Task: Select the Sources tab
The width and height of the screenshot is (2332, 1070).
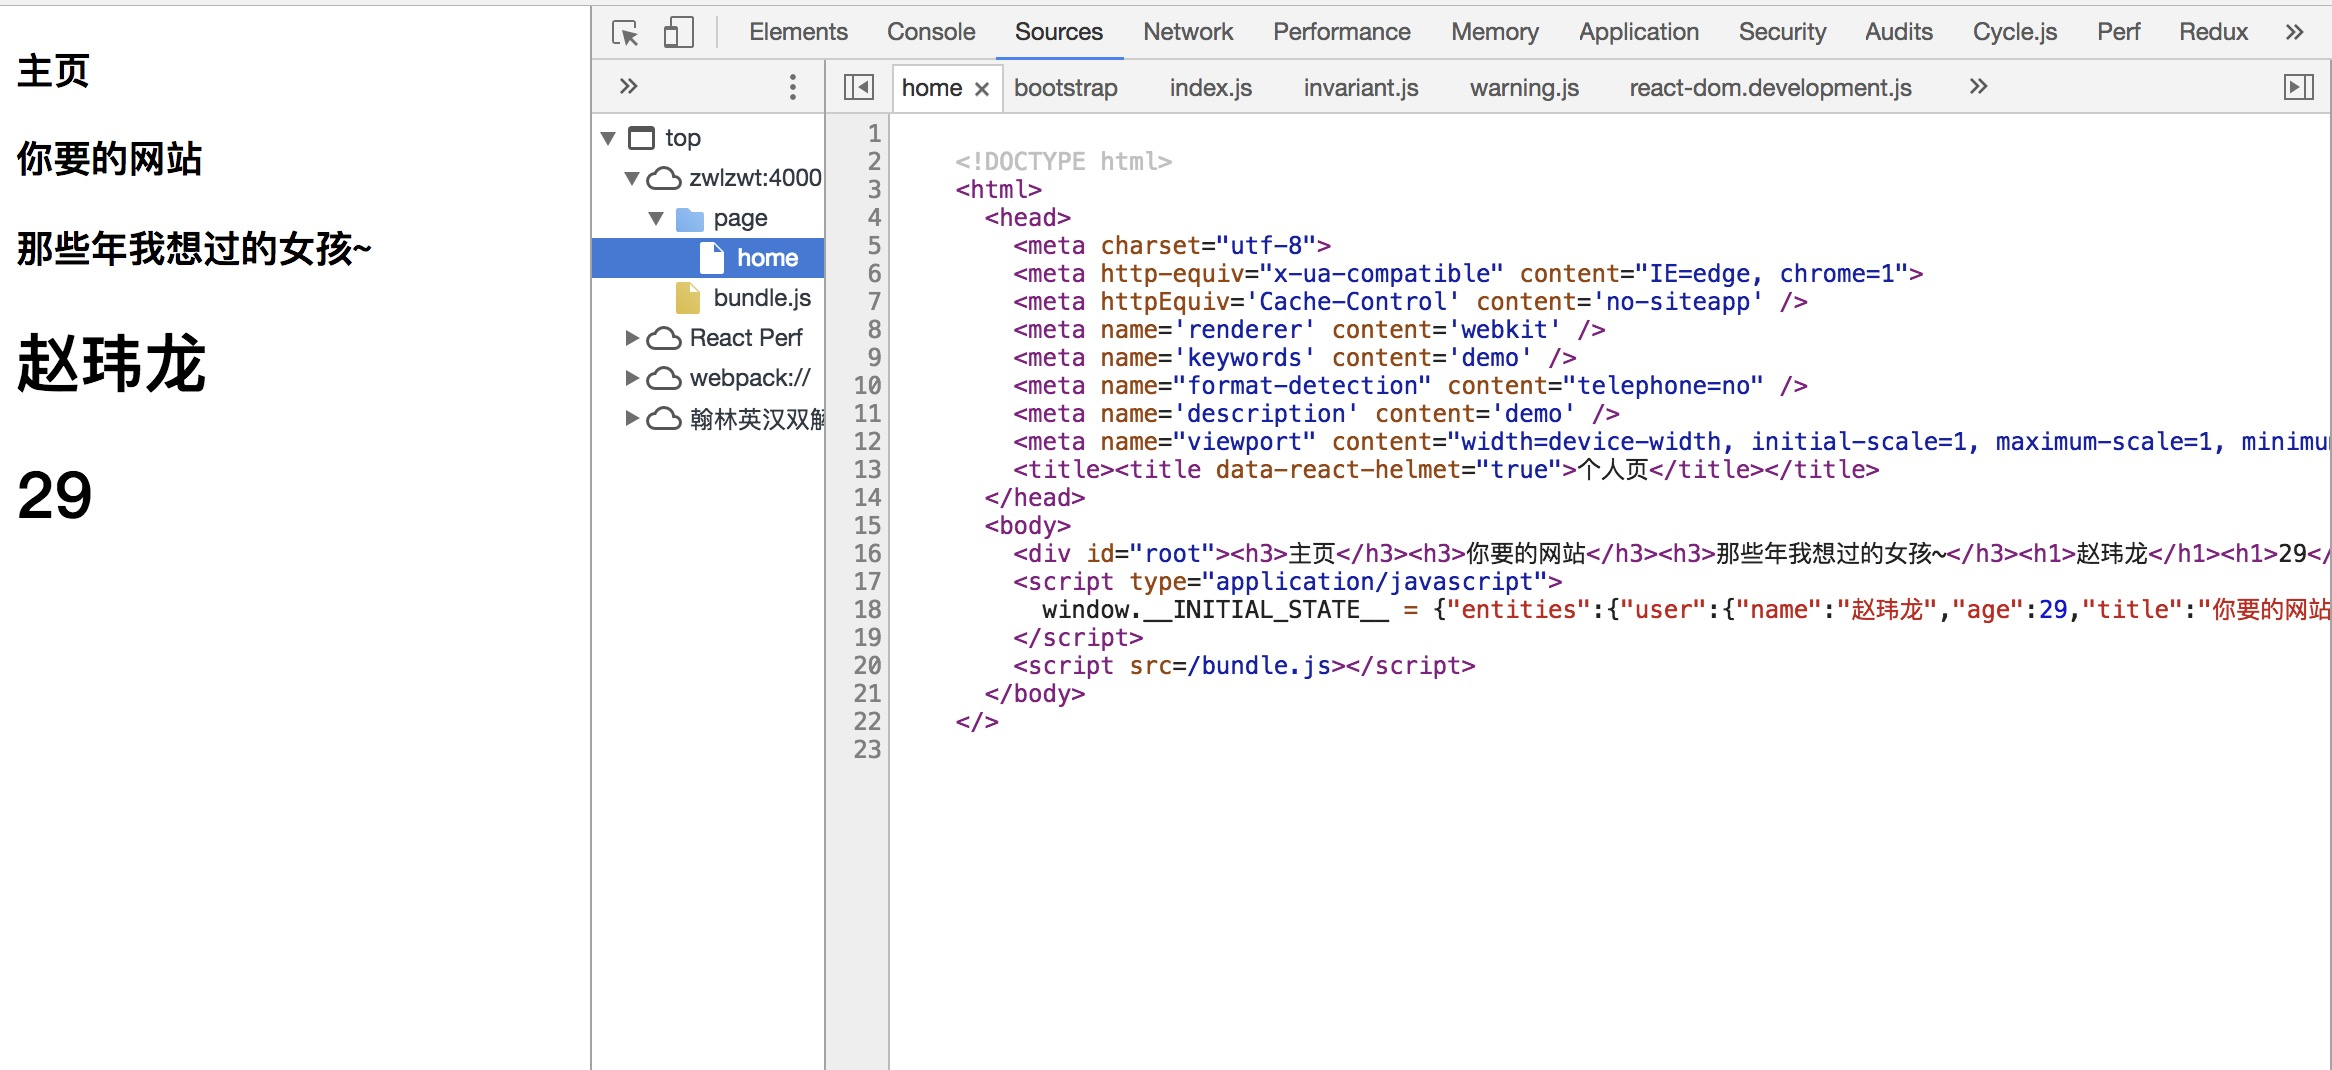Action: [1059, 32]
